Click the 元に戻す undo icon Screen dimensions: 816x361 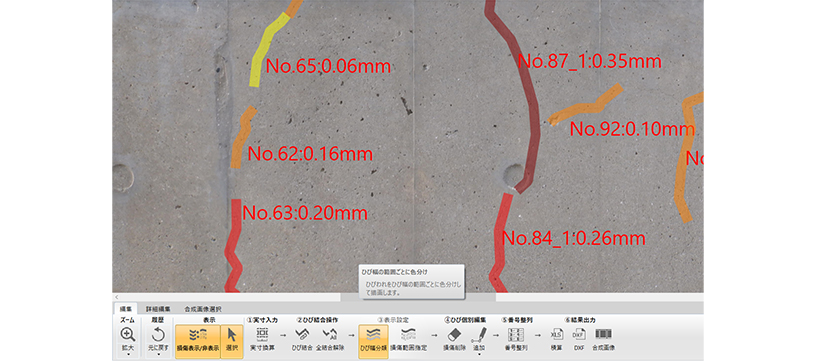158,334
